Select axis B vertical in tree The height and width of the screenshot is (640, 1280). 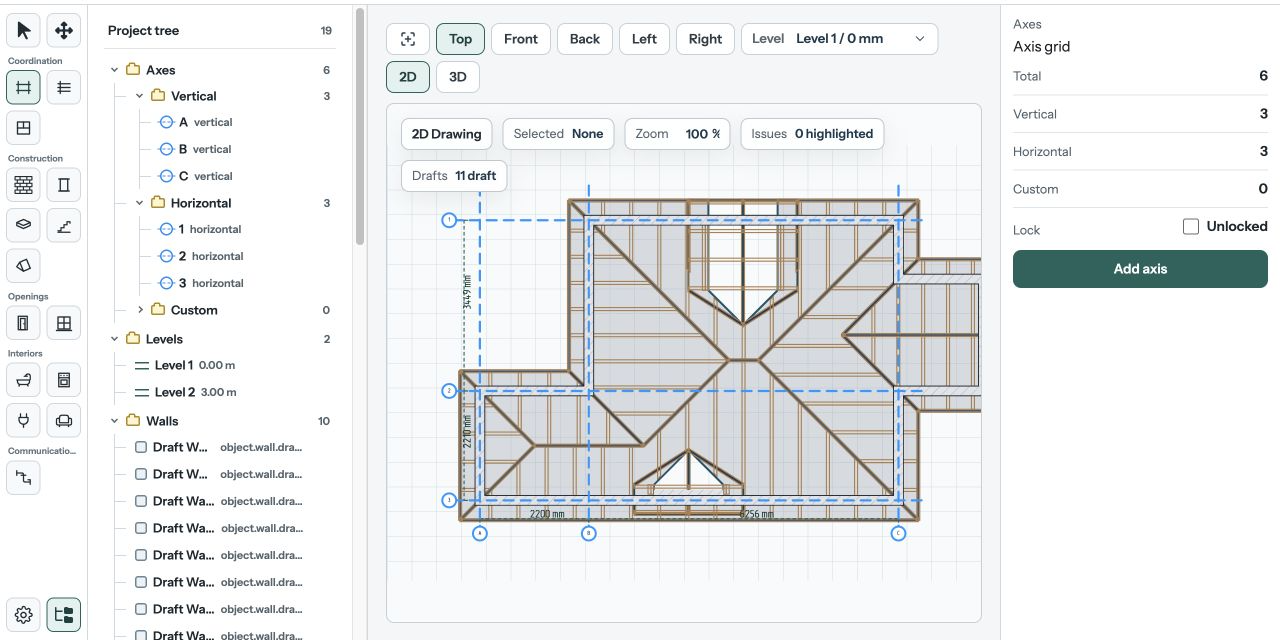point(206,149)
